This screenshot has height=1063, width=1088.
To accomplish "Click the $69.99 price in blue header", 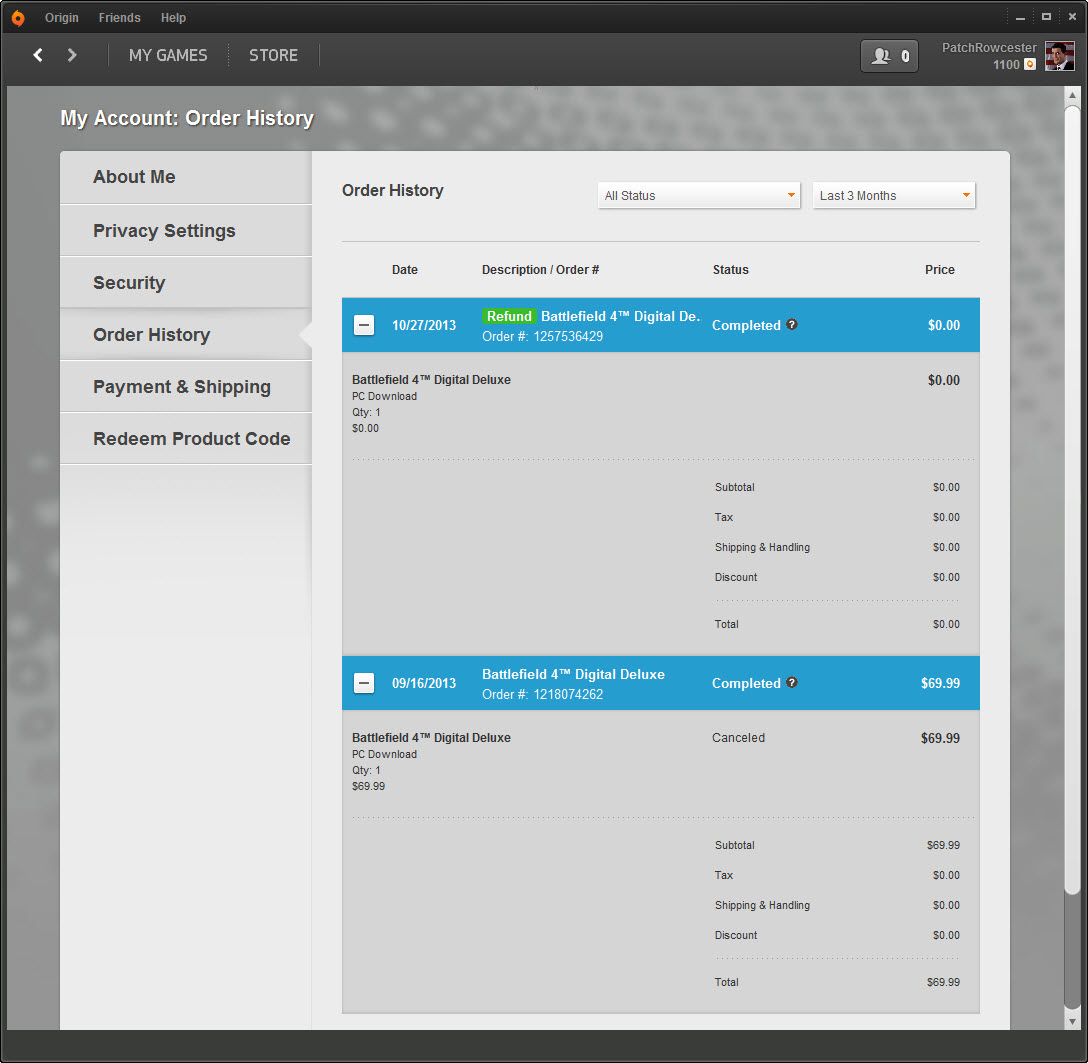I will click(x=940, y=683).
